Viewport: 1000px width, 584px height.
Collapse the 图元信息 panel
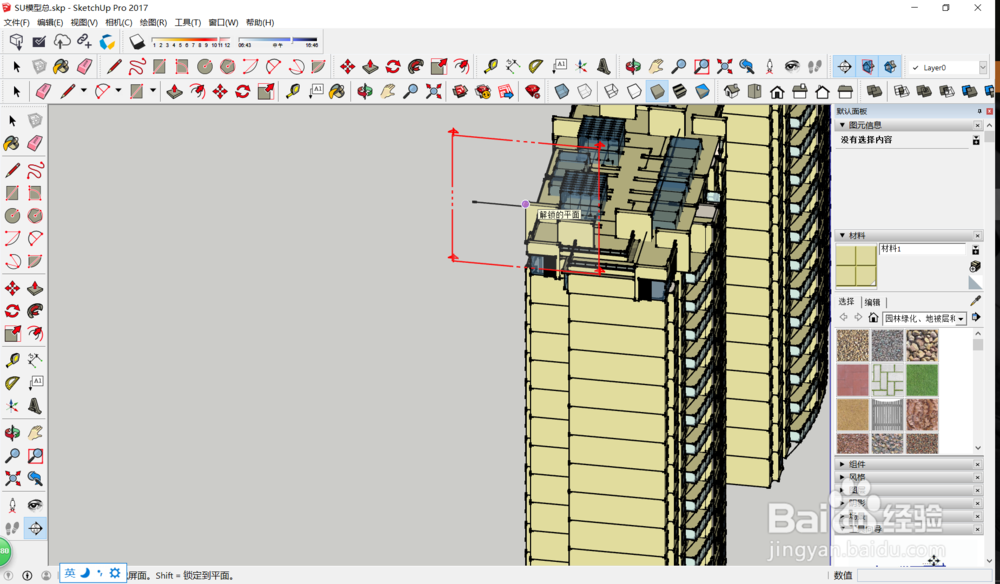pyautogui.click(x=842, y=125)
